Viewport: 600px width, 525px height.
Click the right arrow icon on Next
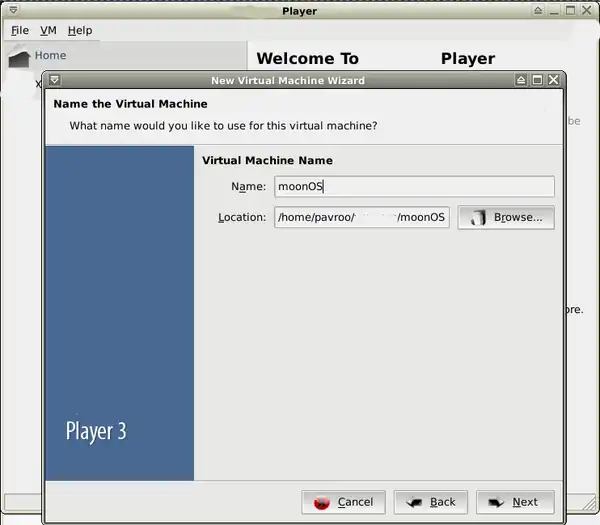tap(495, 502)
